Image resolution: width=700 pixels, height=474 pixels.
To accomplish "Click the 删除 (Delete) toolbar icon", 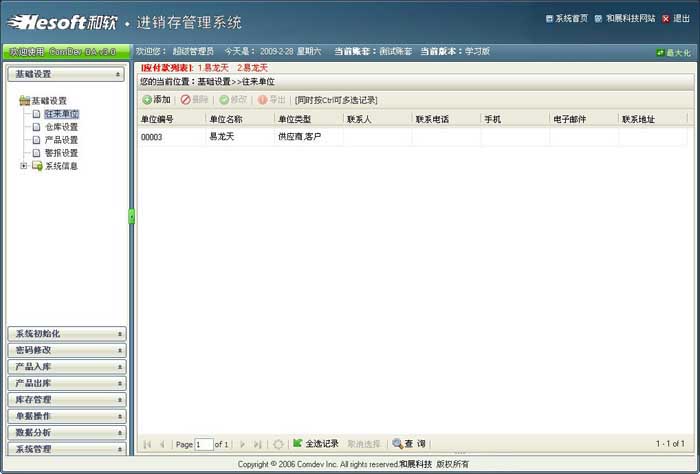I will tap(186, 100).
